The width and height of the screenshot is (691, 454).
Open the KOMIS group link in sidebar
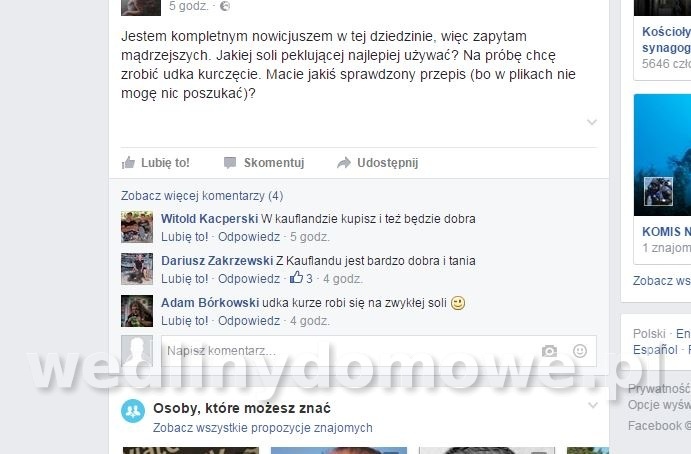pos(666,232)
